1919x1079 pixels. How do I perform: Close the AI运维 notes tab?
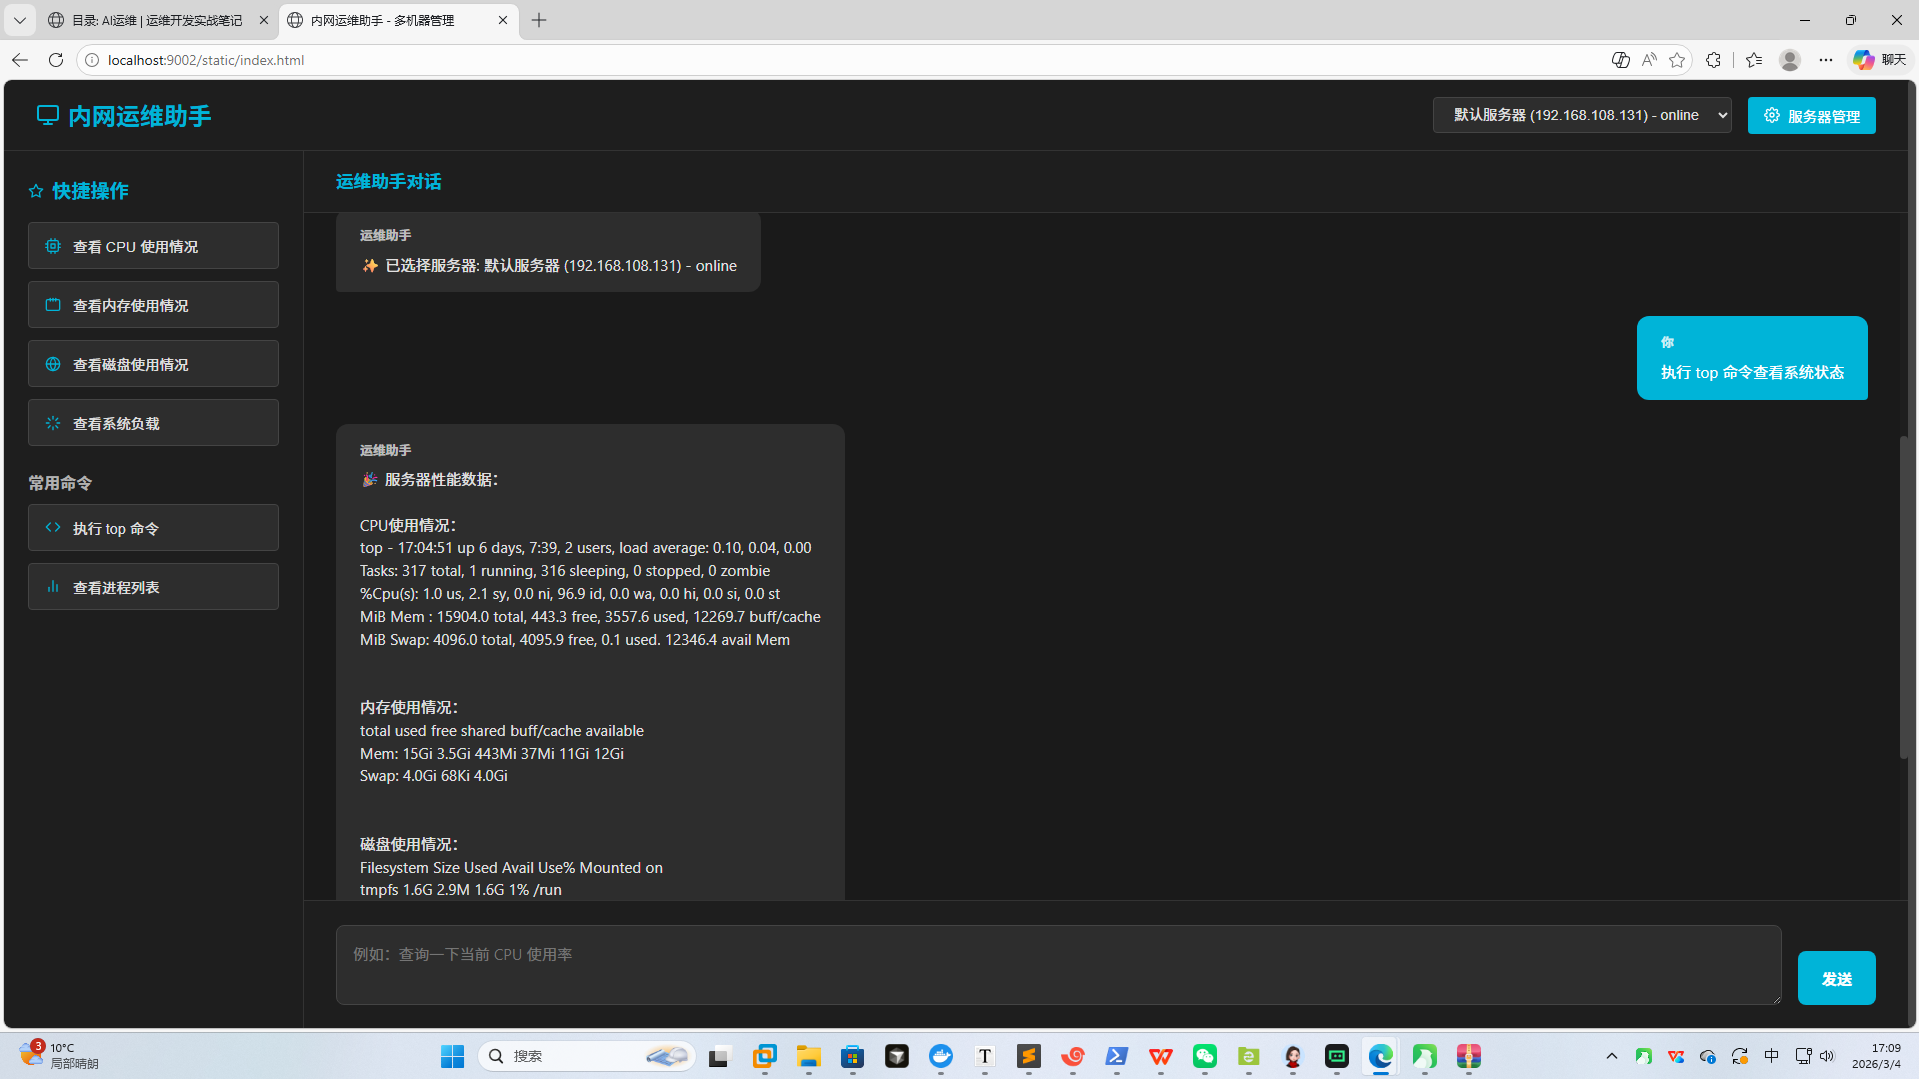(x=264, y=20)
